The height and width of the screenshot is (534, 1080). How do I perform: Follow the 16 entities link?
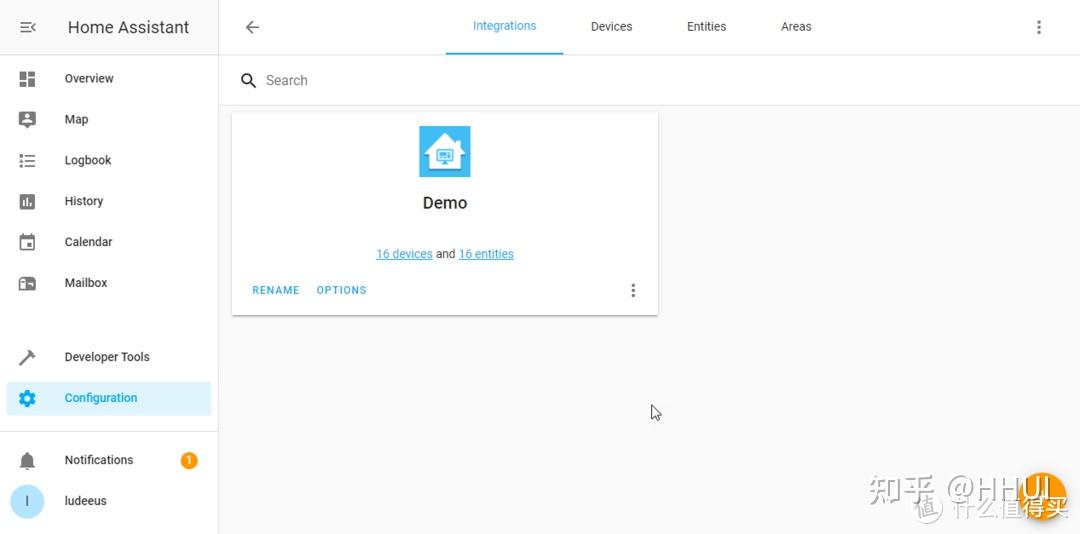coord(486,254)
